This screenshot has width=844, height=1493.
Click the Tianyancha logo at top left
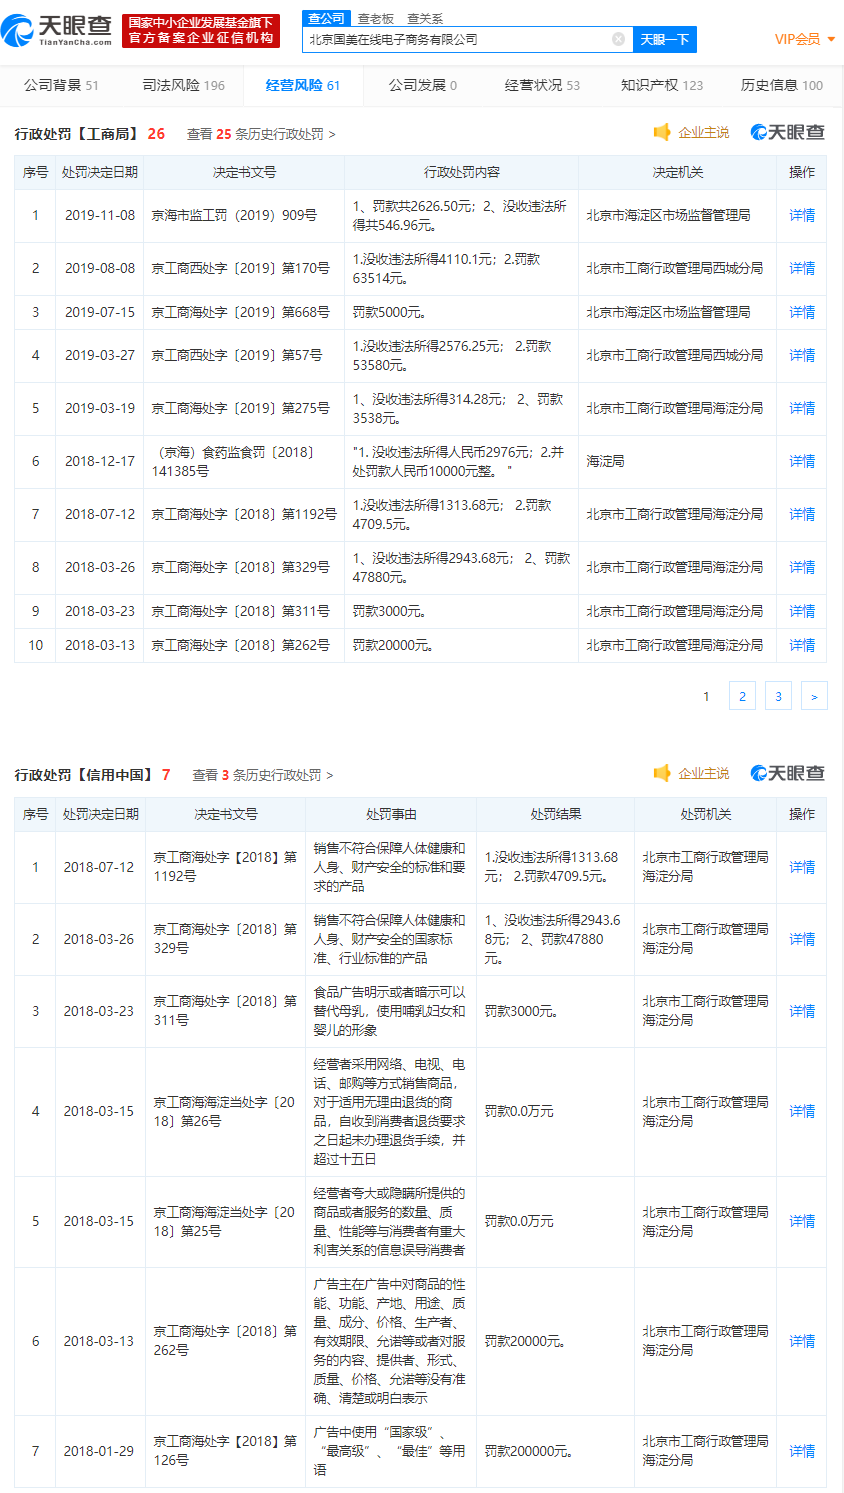(57, 30)
